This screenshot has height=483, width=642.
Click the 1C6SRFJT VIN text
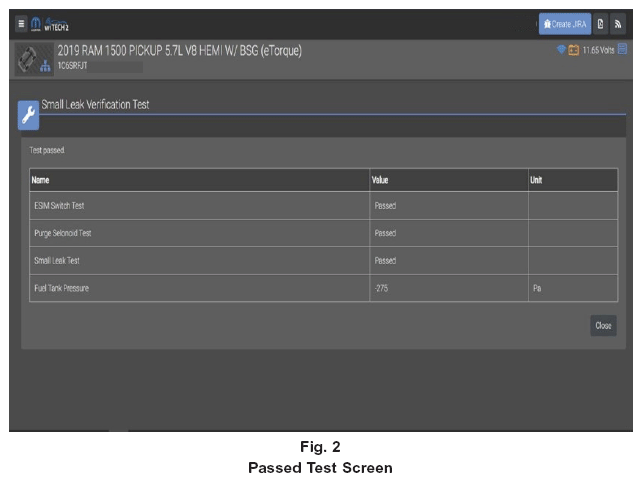point(72,66)
